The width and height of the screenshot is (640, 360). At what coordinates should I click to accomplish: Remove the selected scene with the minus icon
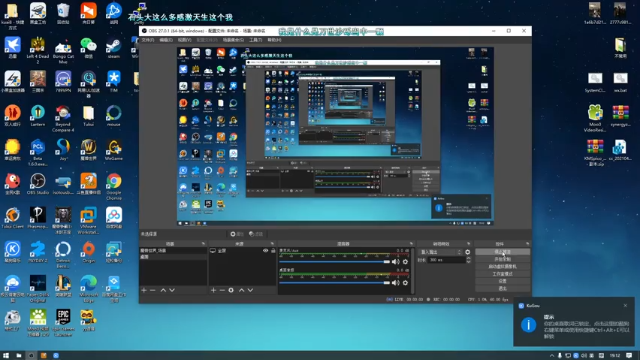tap(153, 290)
